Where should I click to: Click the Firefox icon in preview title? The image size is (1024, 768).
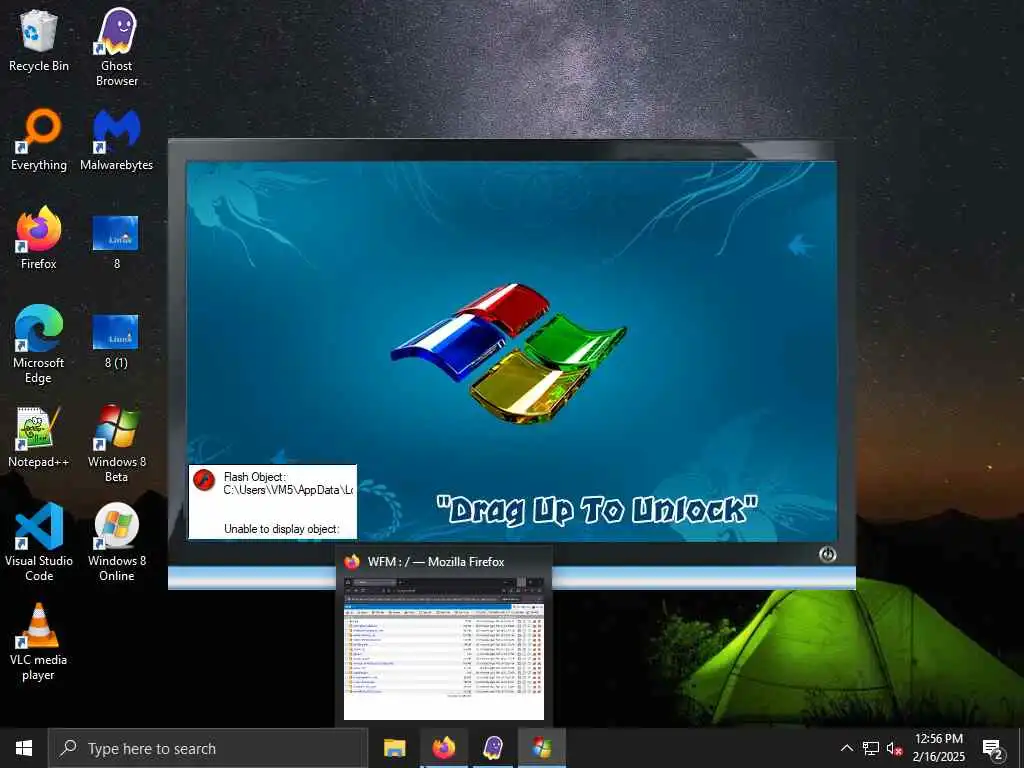(353, 562)
